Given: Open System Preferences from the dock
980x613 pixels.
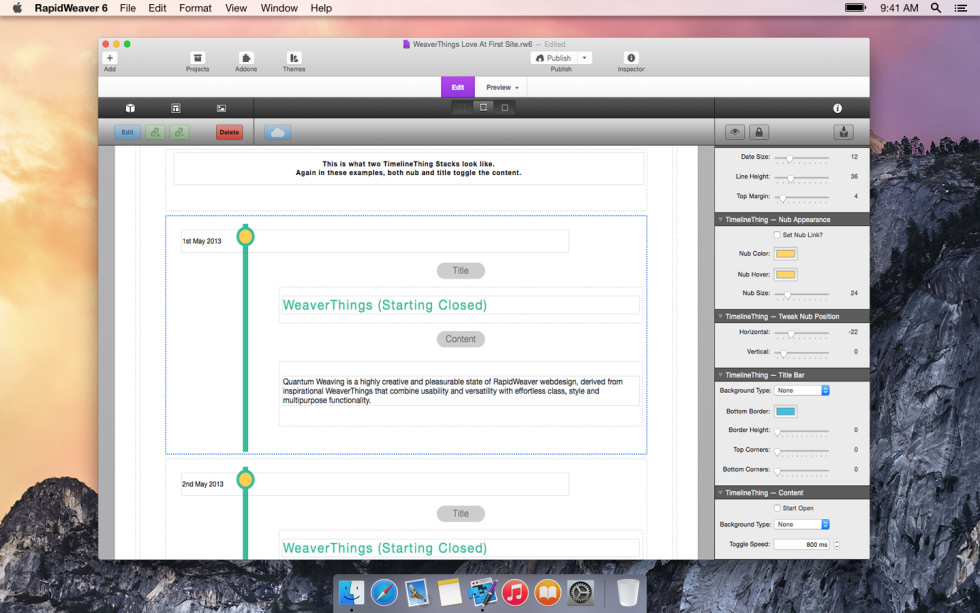Looking at the screenshot, I should [580, 592].
